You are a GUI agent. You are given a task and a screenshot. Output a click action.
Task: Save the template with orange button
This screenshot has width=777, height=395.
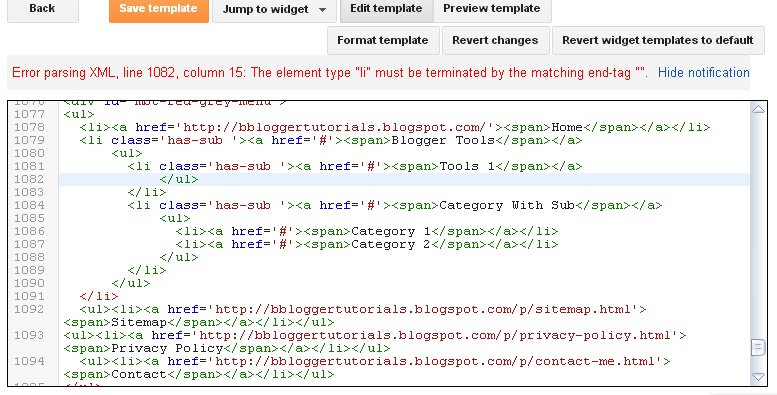[x=159, y=9]
